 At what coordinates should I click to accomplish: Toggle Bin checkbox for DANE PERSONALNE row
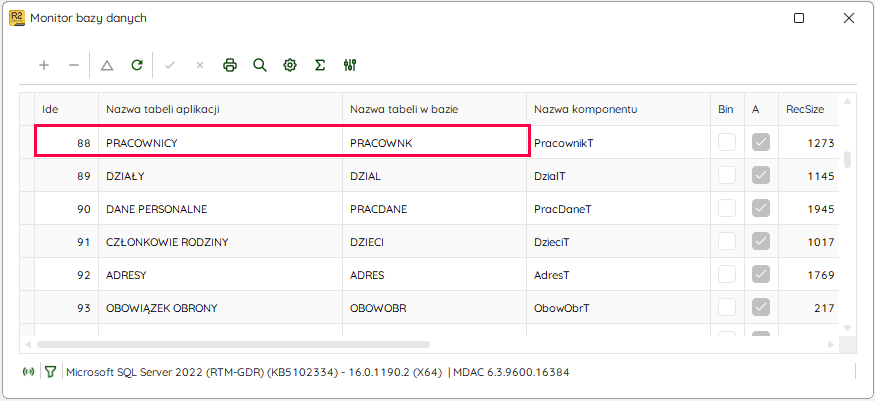tap(727, 209)
